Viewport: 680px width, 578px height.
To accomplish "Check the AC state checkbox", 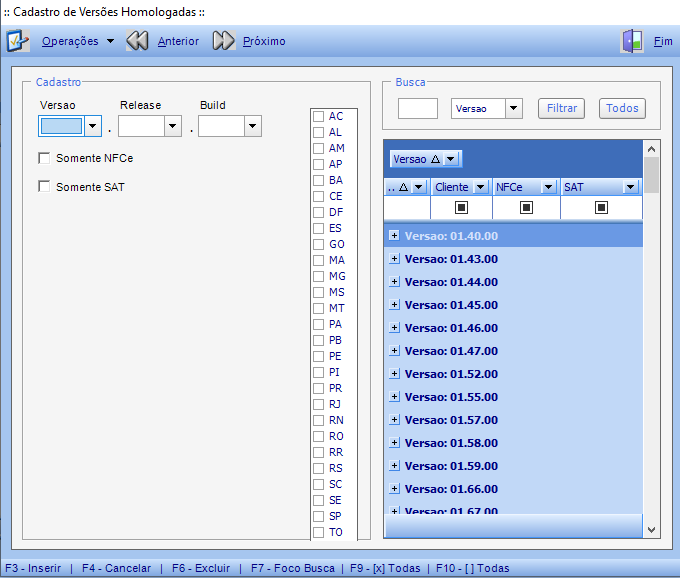I will tap(318, 117).
